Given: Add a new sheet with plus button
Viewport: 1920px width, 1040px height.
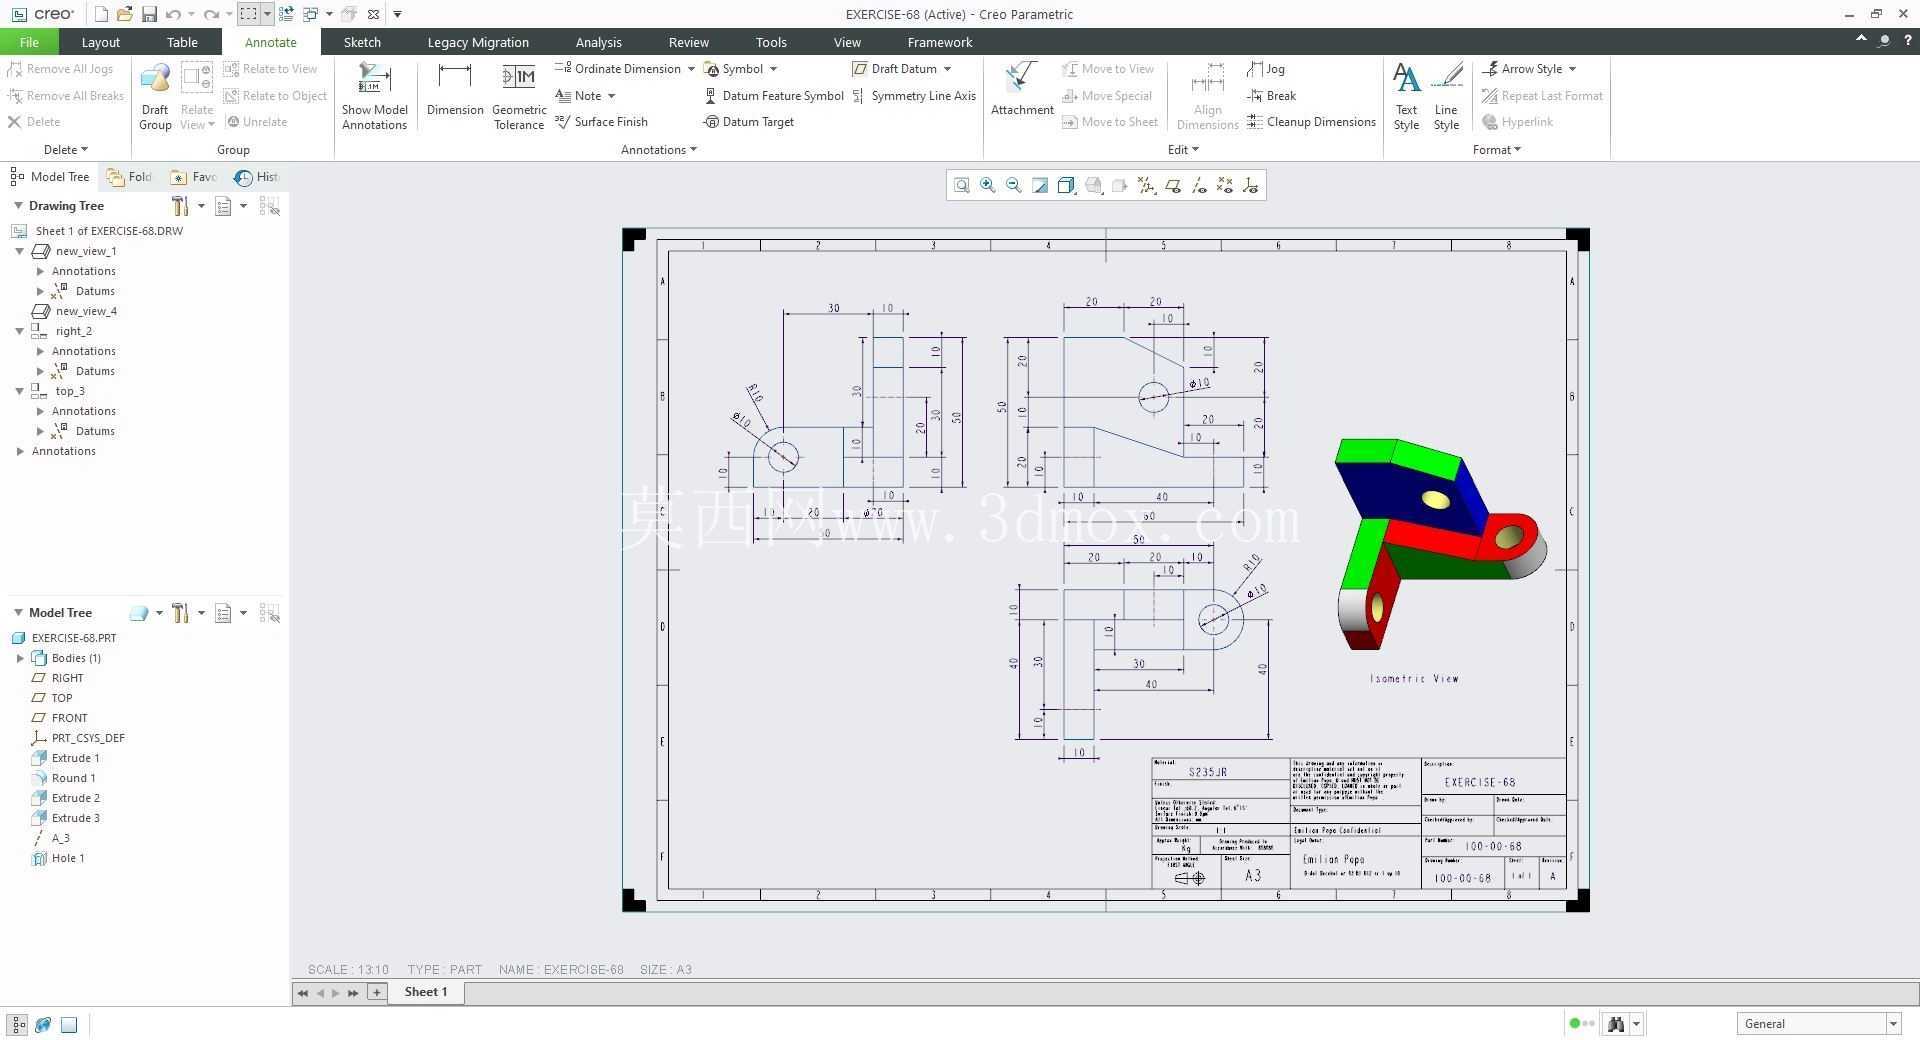Looking at the screenshot, I should point(377,992).
